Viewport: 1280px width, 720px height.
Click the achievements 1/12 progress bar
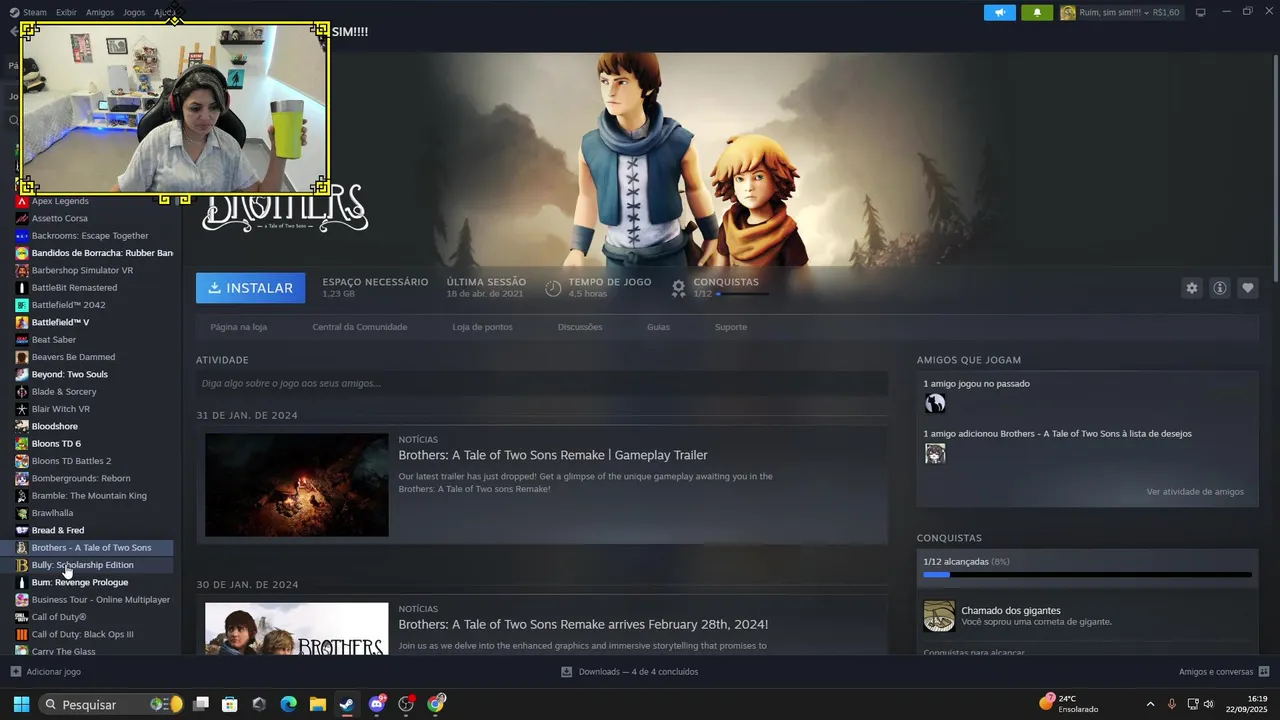[x=1087, y=575]
